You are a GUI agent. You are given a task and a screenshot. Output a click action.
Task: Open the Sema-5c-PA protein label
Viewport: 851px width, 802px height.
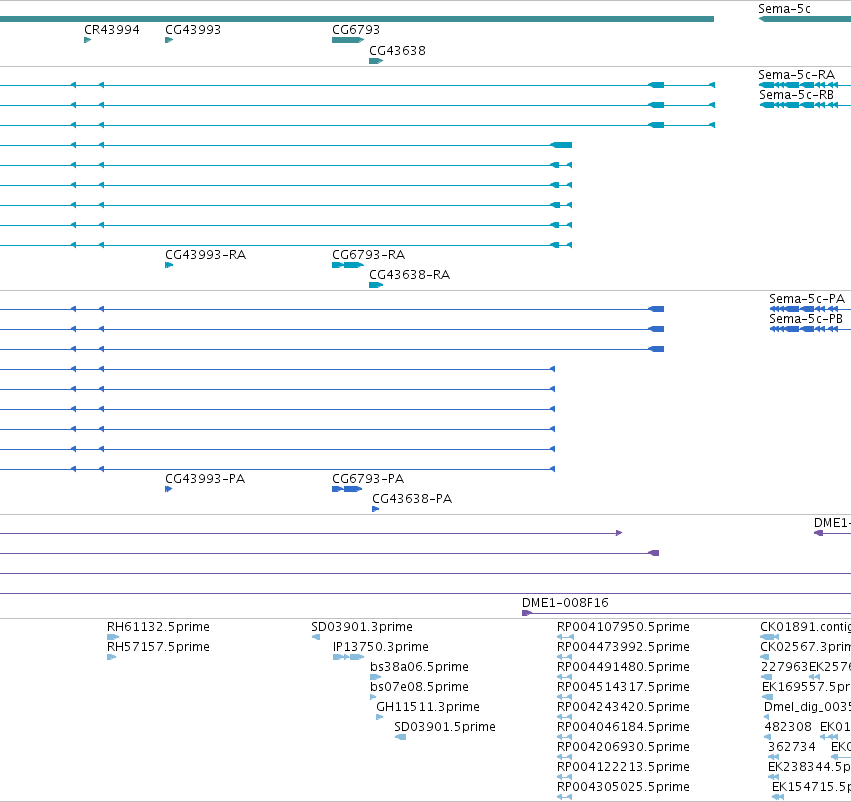pyautogui.click(x=806, y=299)
